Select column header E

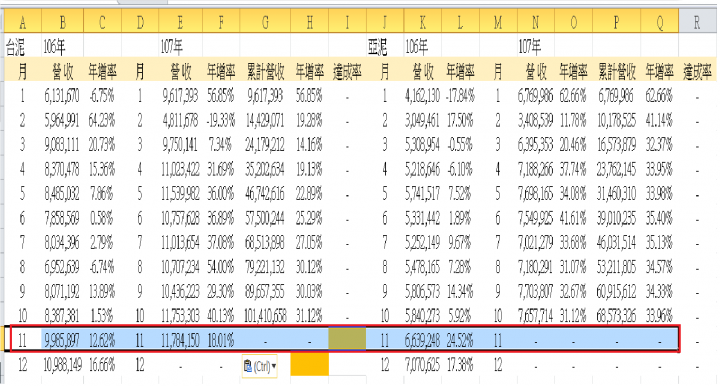point(180,22)
